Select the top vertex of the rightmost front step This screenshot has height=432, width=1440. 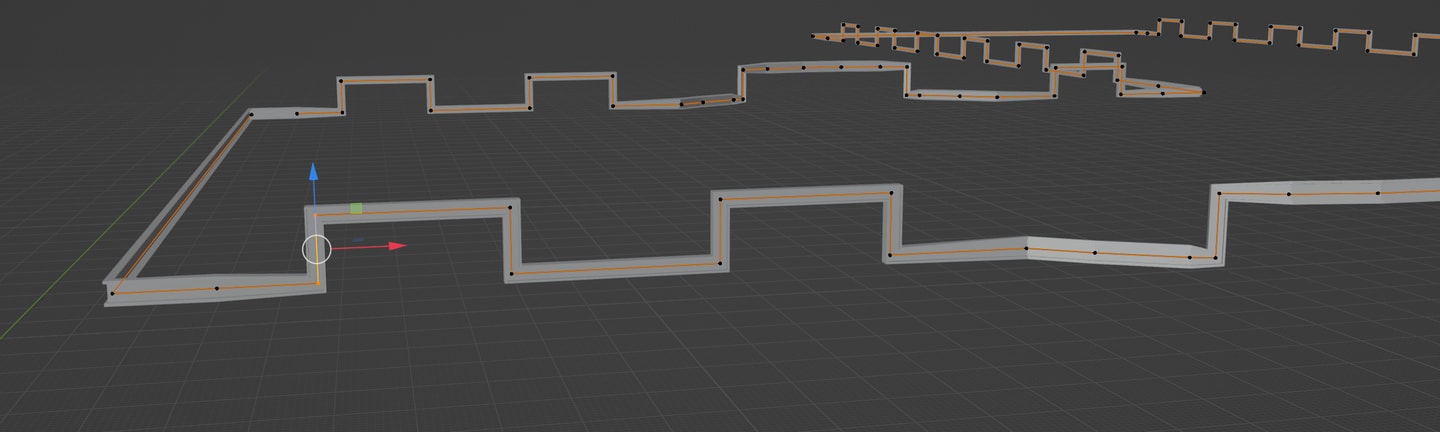1220,195
